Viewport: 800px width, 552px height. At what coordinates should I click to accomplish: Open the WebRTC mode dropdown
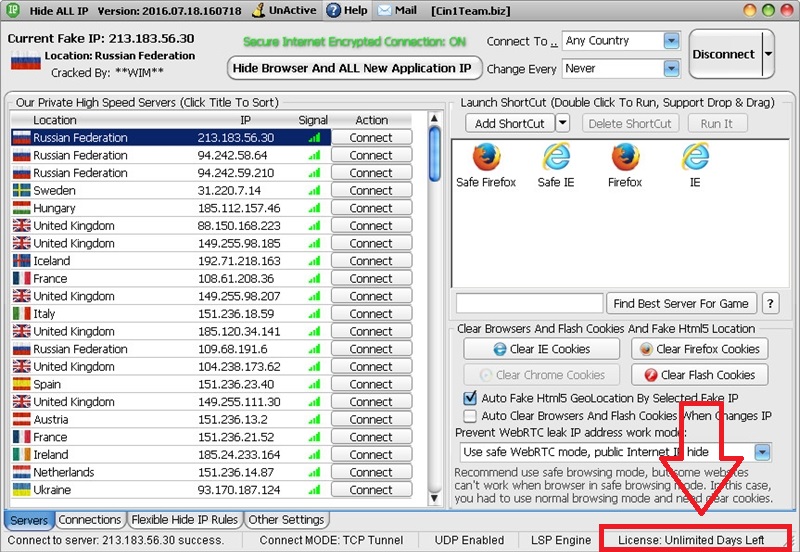coord(762,452)
